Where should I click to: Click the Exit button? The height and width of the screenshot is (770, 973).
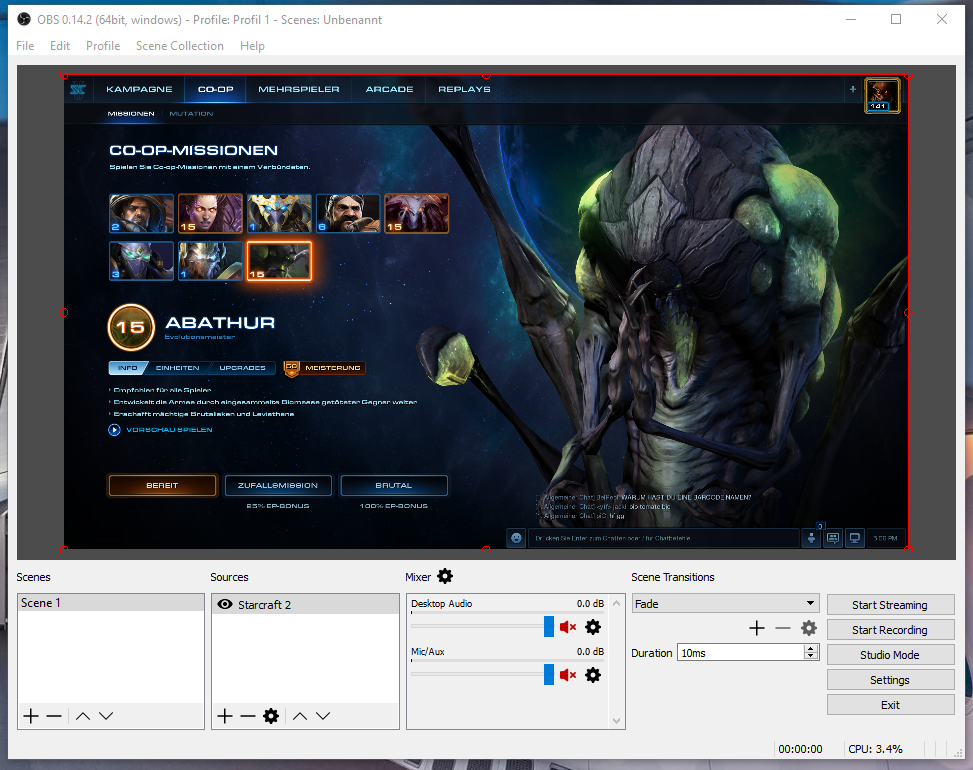(890, 705)
